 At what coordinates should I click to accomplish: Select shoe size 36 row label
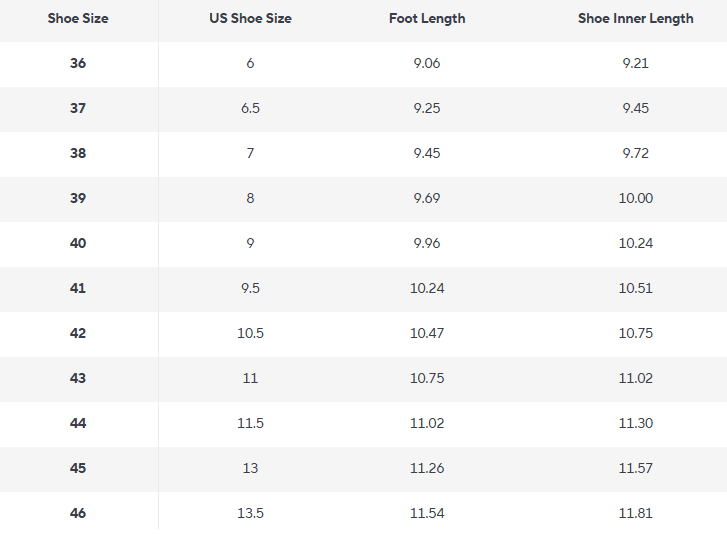click(x=78, y=63)
